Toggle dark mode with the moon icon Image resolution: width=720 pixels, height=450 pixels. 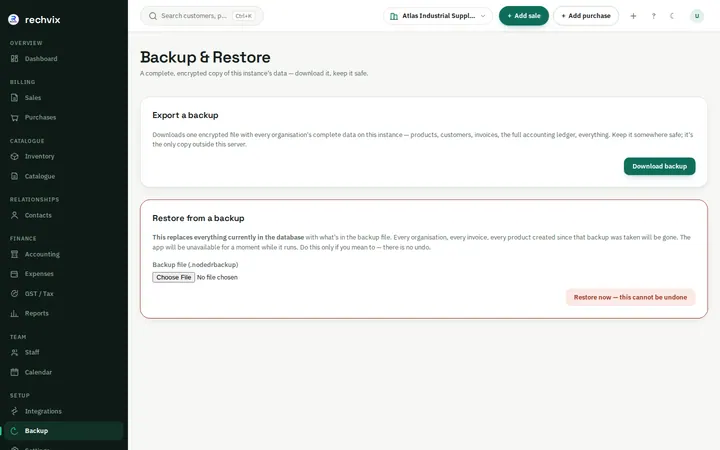tap(672, 16)
